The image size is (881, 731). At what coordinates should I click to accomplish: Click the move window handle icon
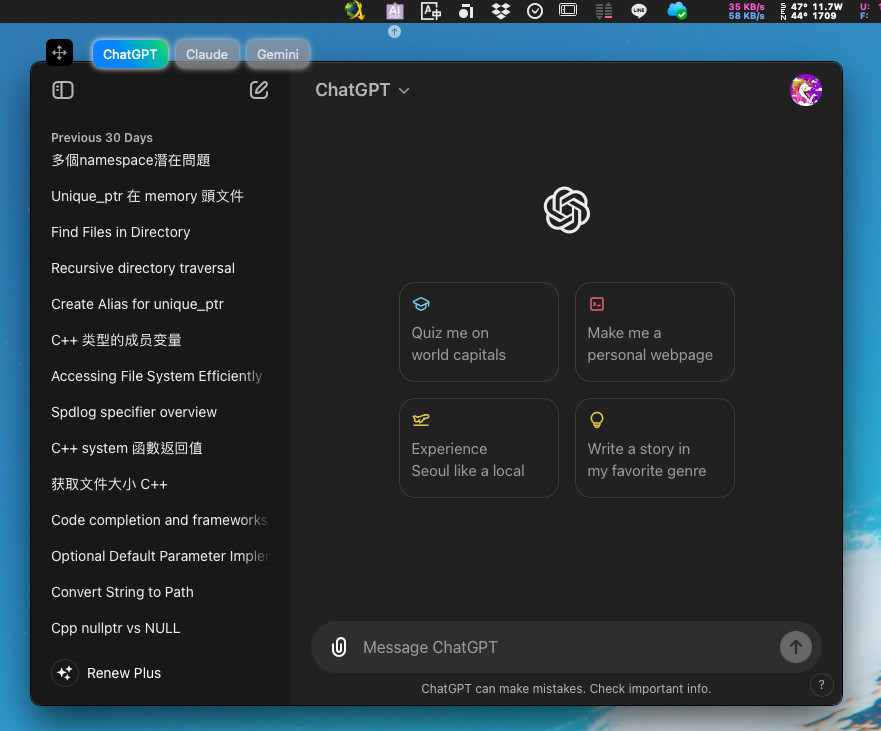[x=60, y=53]
